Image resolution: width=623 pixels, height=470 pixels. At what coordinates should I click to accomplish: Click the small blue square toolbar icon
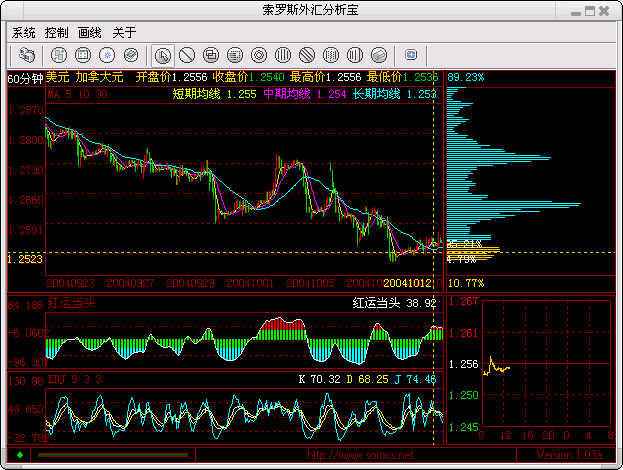coord(411,54)
